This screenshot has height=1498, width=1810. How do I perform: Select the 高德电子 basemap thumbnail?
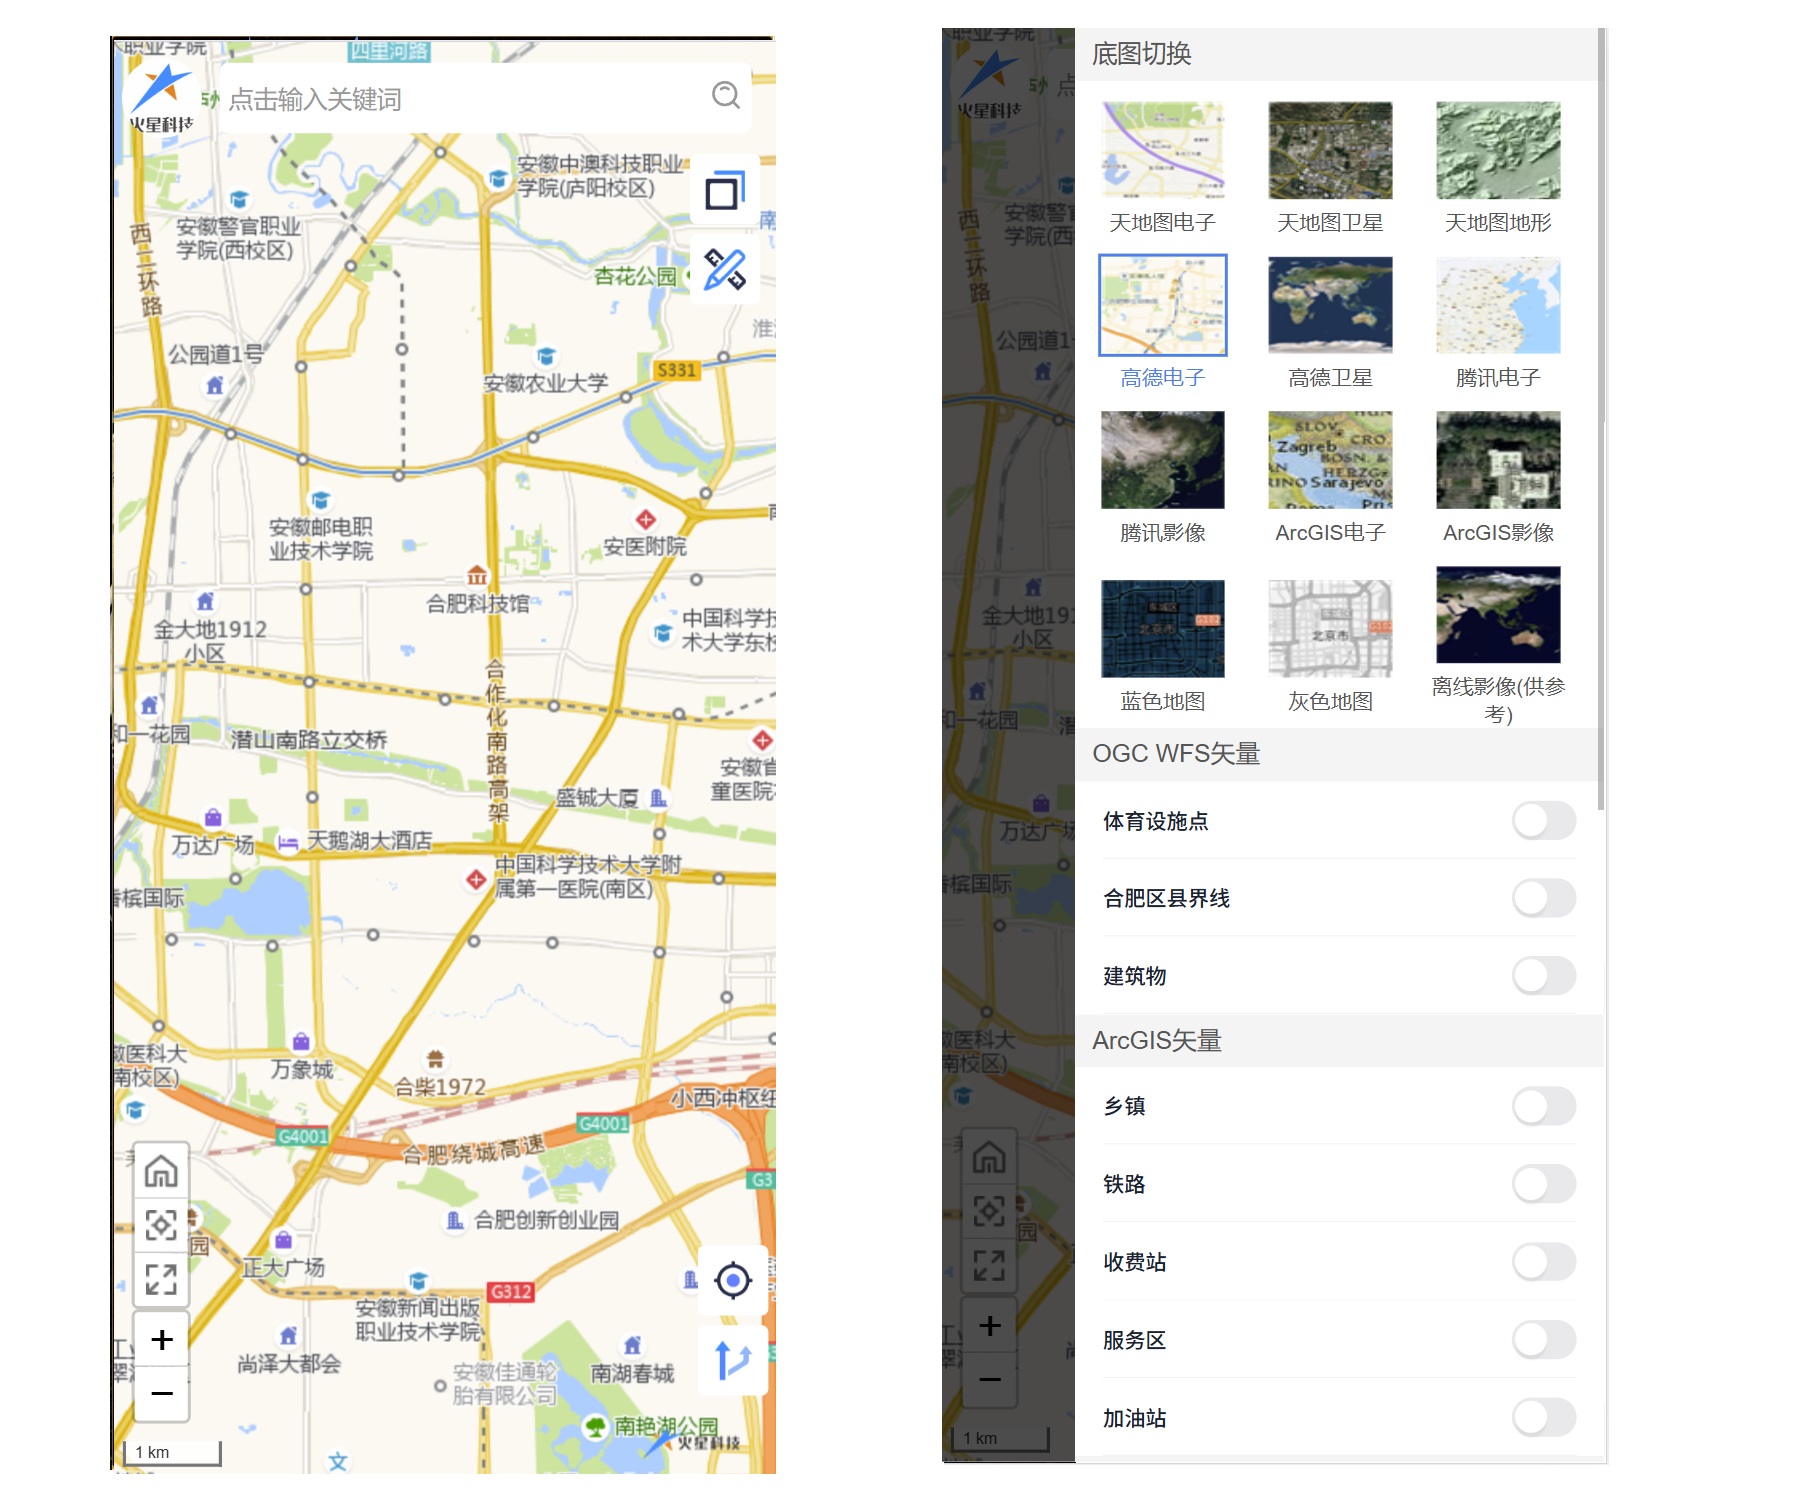pos(1162,305)
